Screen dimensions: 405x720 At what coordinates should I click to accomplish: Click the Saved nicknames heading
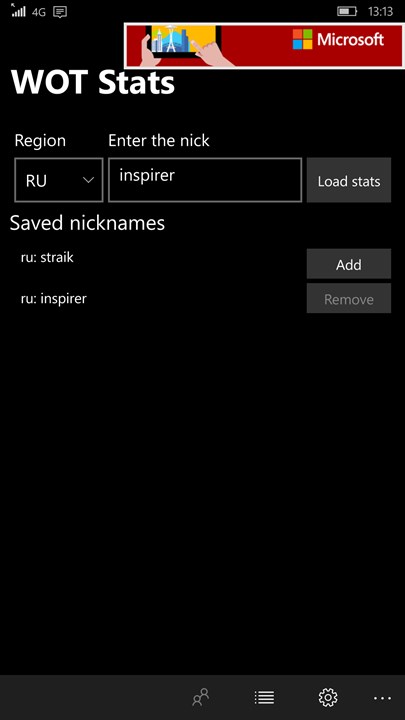[87, 223]
